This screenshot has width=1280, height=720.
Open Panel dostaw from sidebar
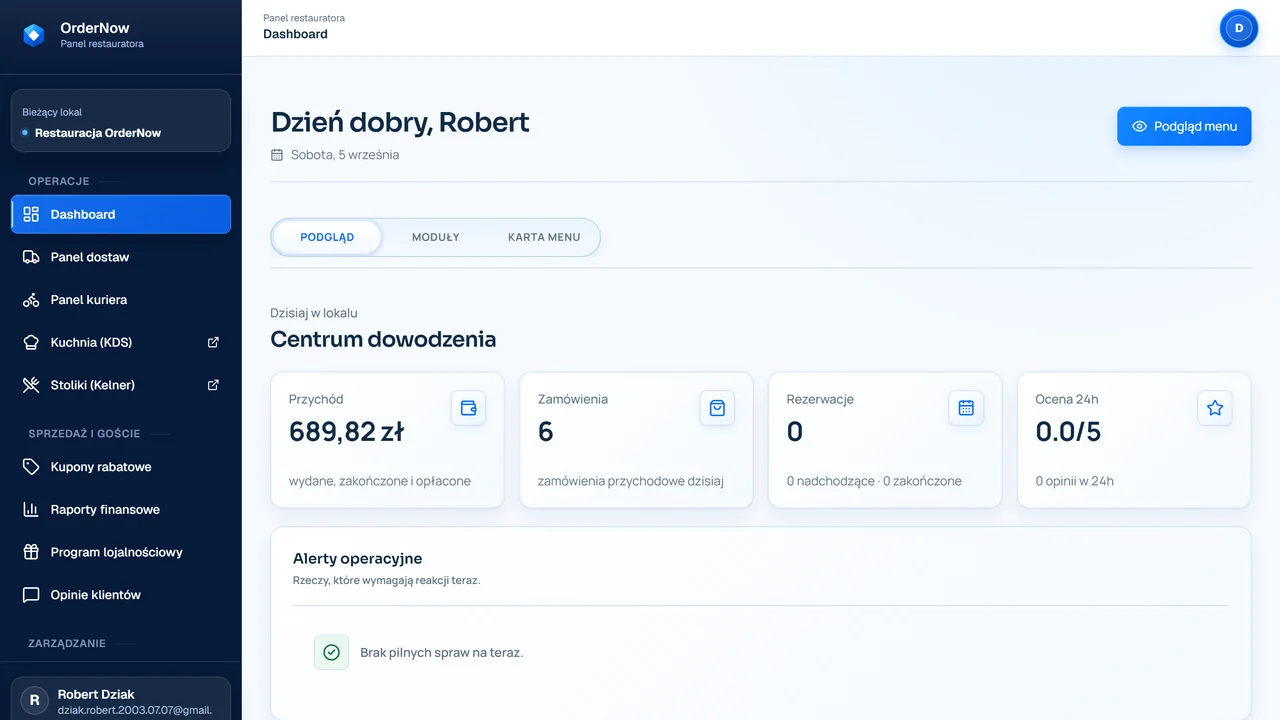click(x=121, y=257)
